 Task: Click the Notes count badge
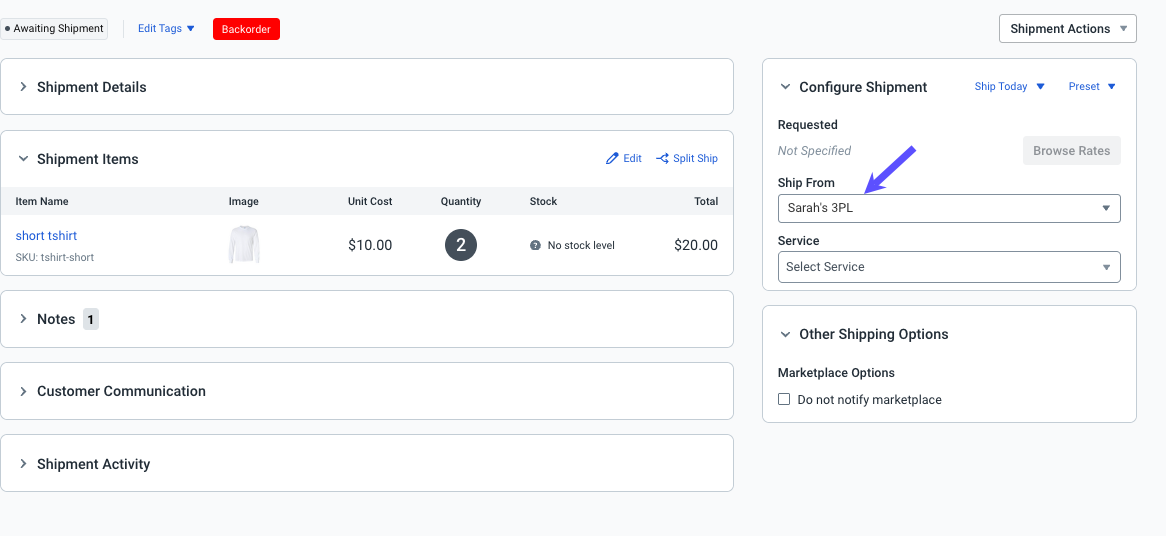pos(90,320)
